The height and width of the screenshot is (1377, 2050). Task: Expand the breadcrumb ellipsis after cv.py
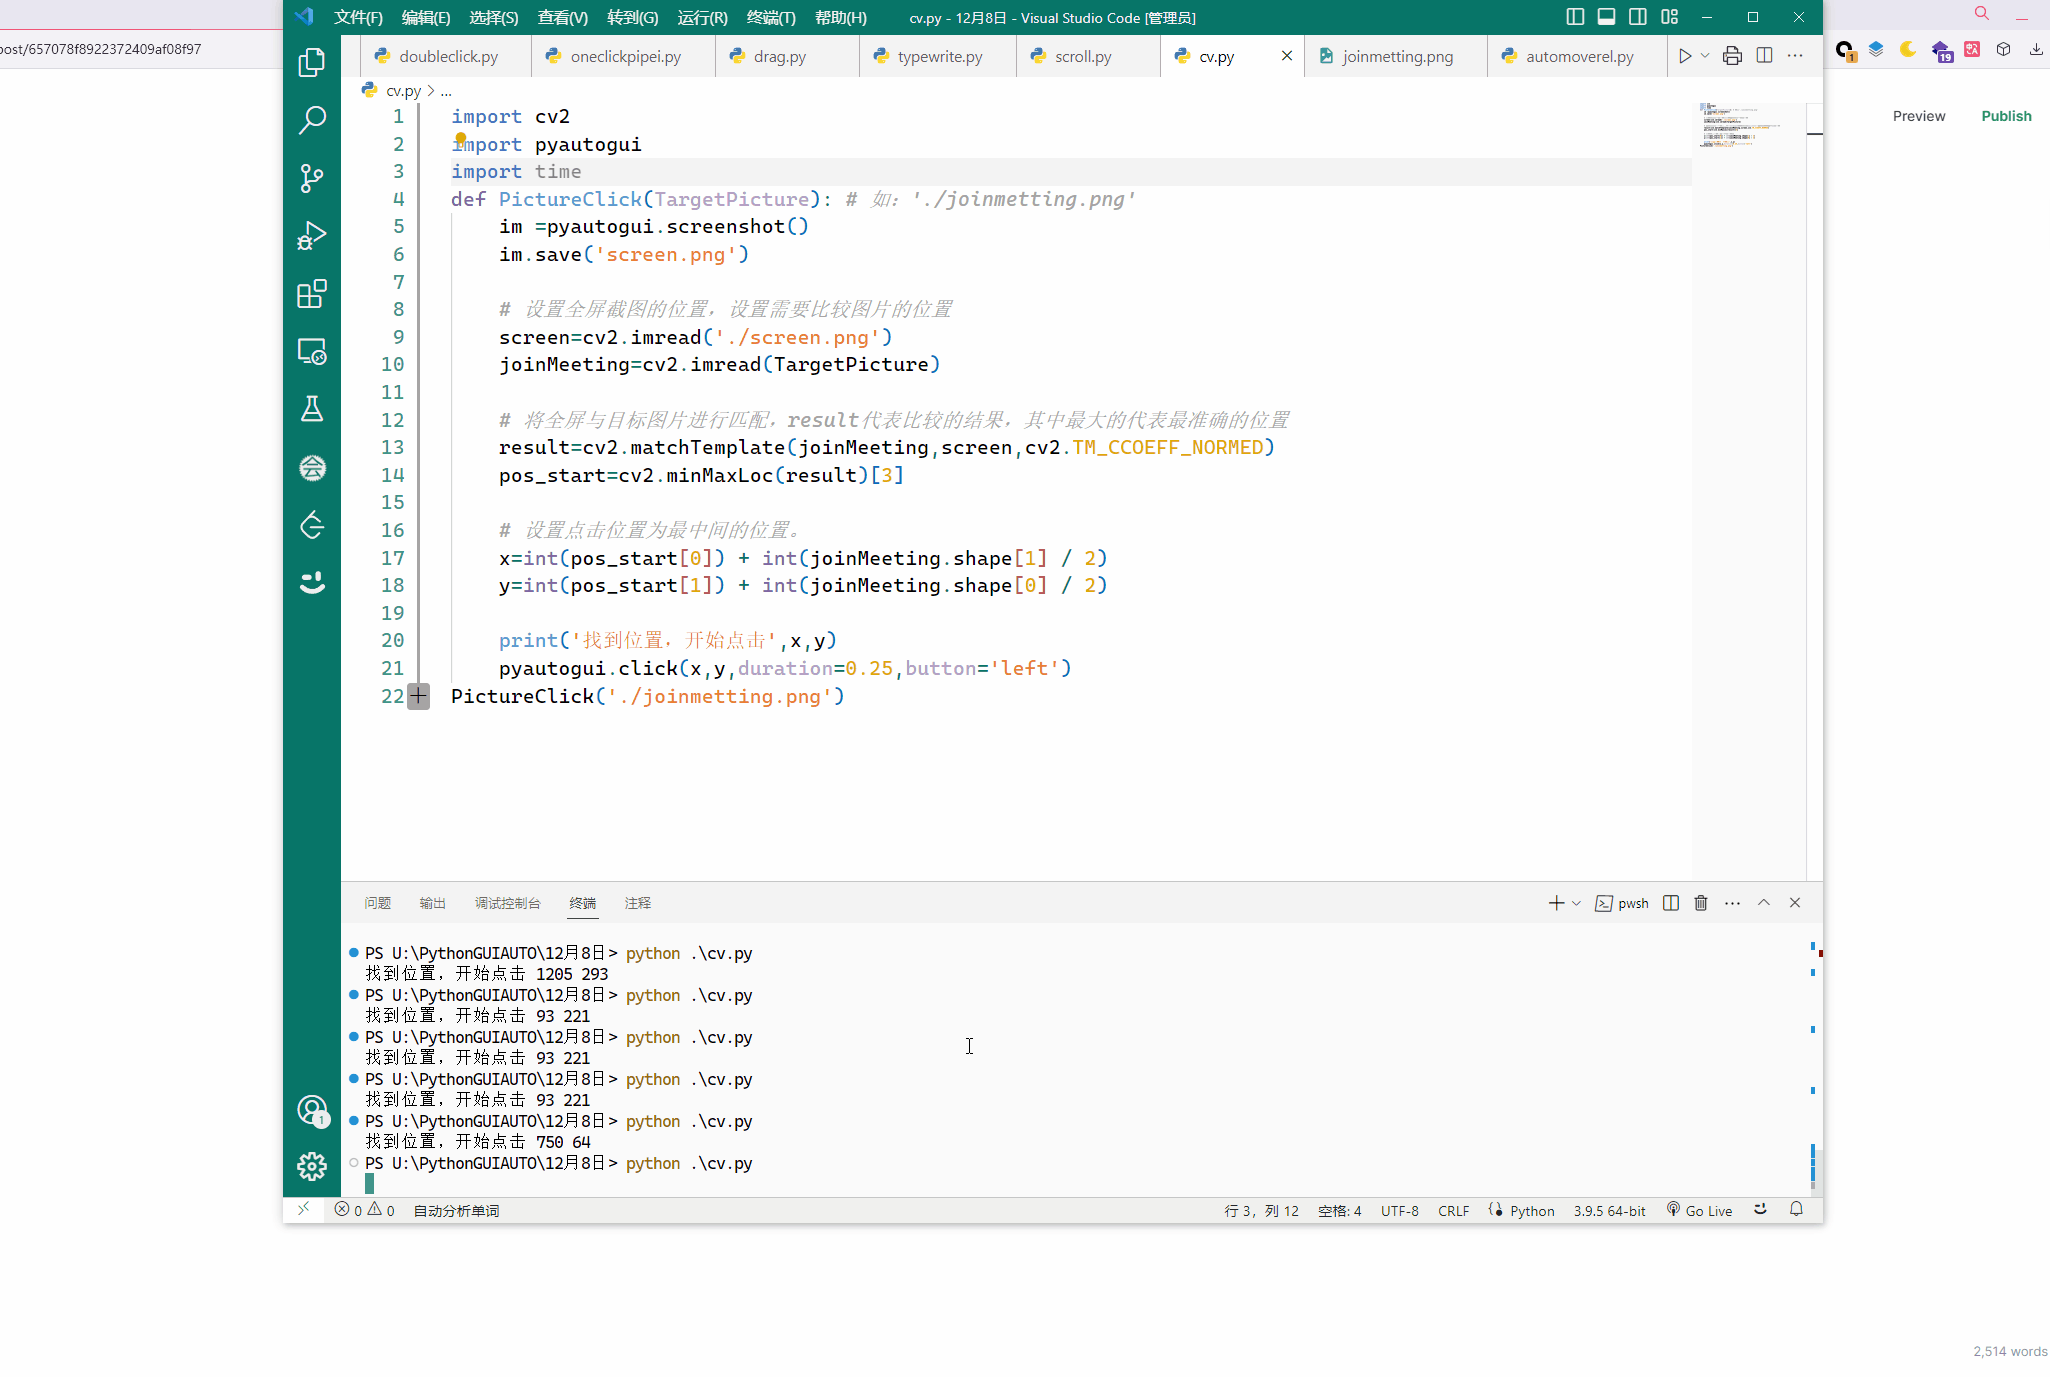coord(446,91)
